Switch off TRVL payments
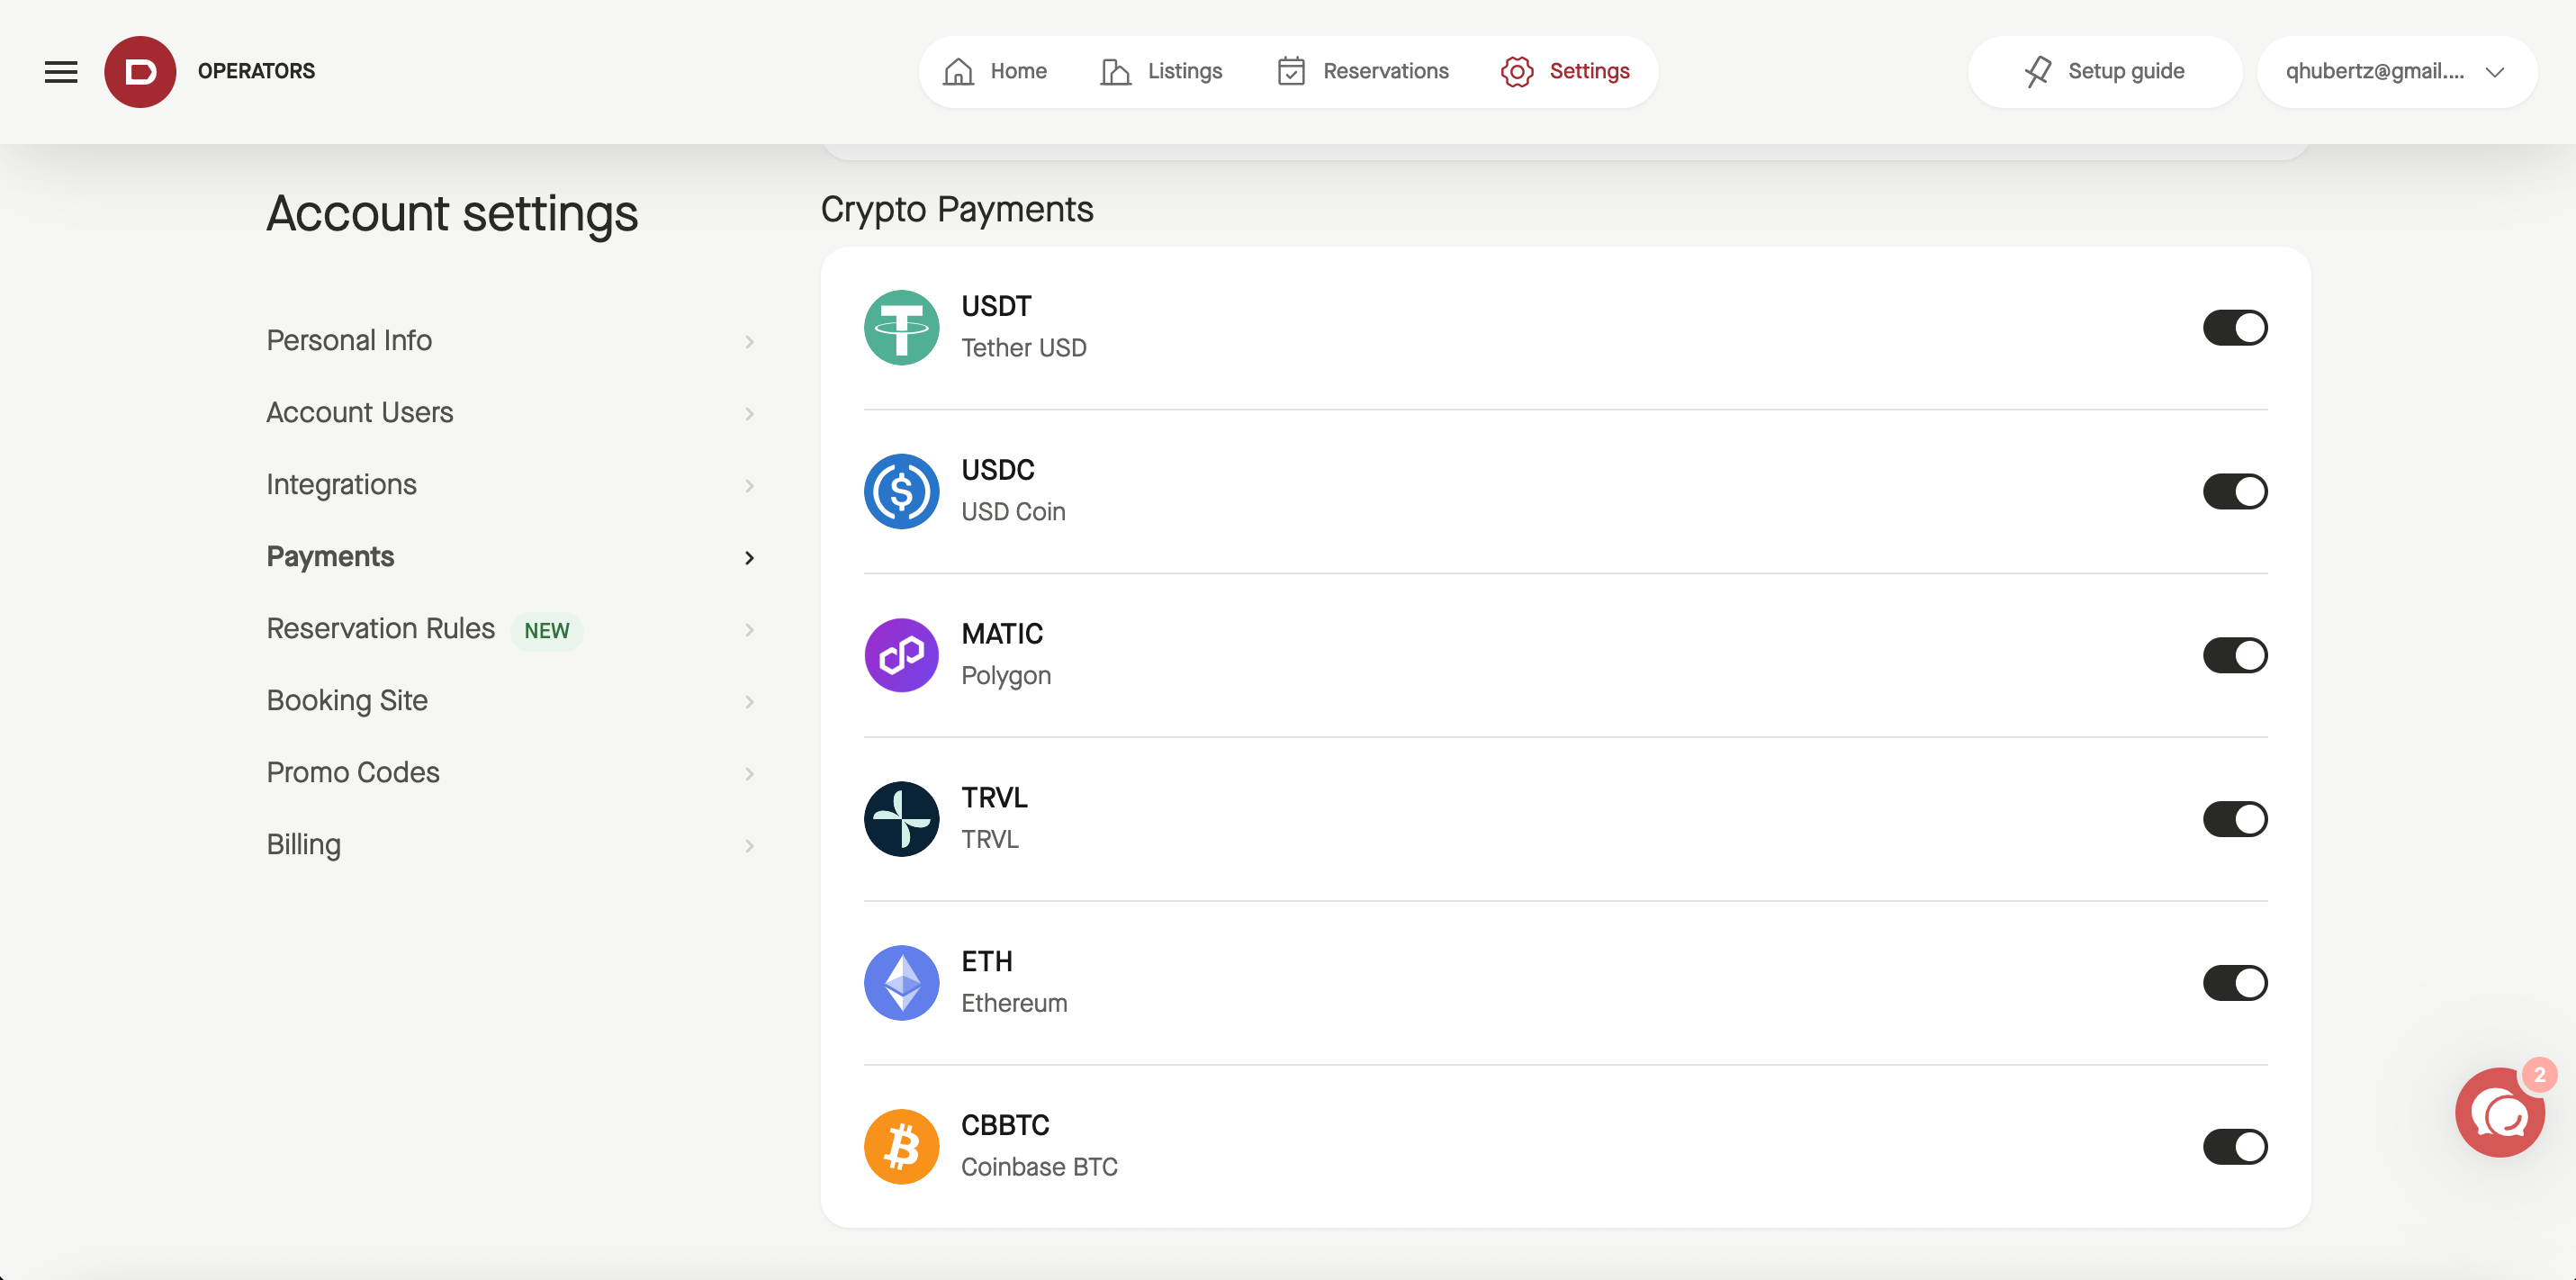The image size is (2576, 1280). point(2235,820)
